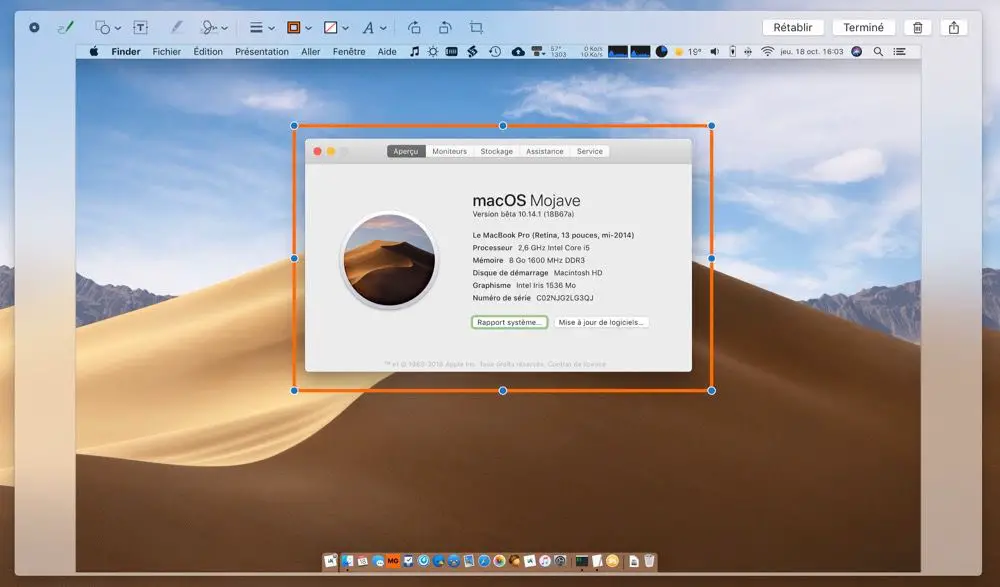1000x587 pixels.
Task: Click the serial number 'C02NJG2LG3QJ'
Action: (564, 298)
